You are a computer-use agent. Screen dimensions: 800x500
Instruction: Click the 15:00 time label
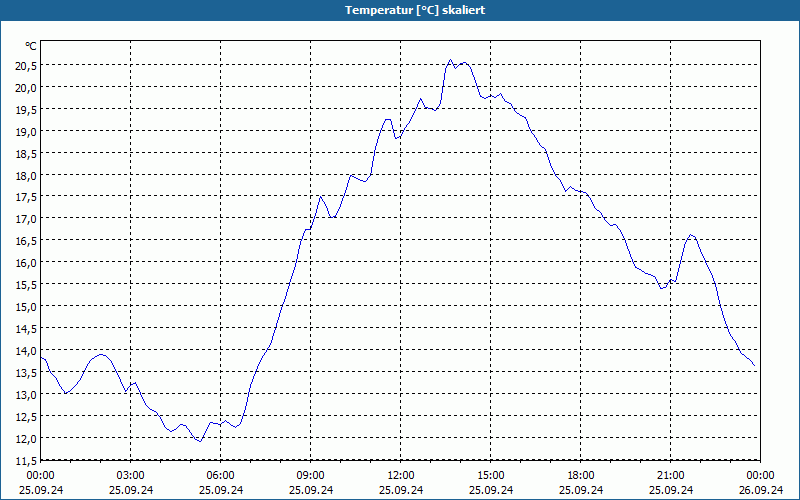[x=491, y=476]
